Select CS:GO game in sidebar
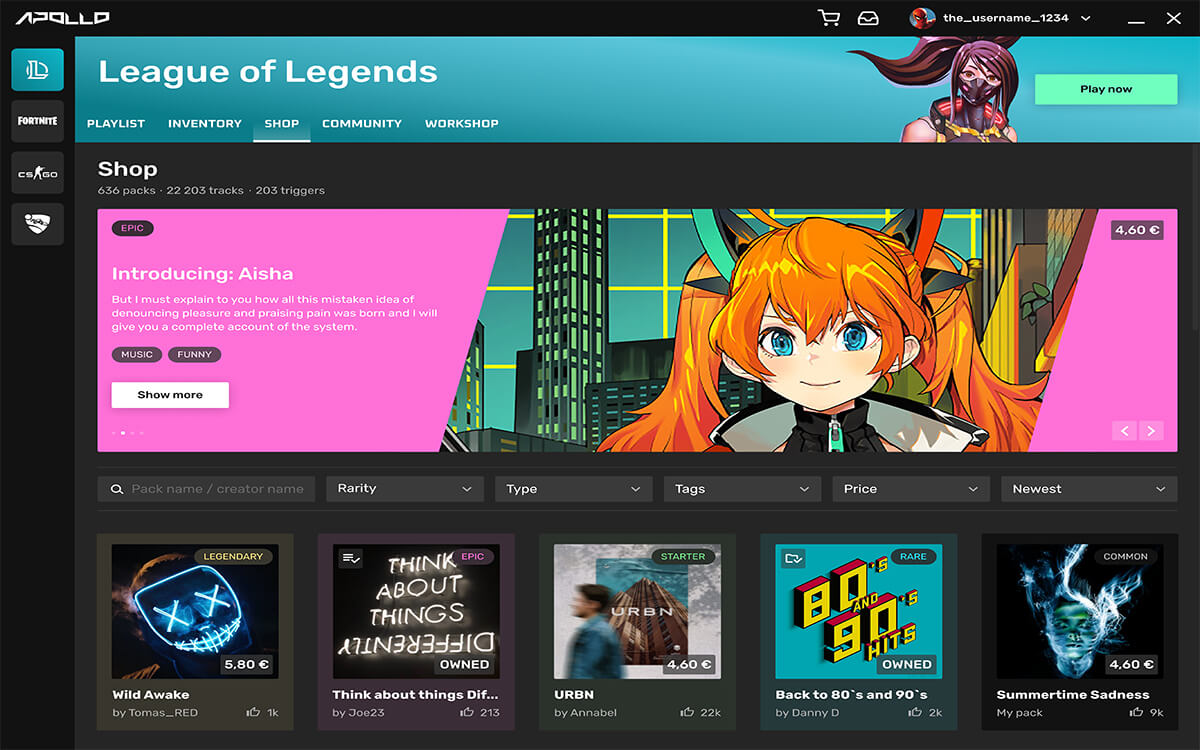The height and width of the screenshot is (750, 1200). point(37,173)
